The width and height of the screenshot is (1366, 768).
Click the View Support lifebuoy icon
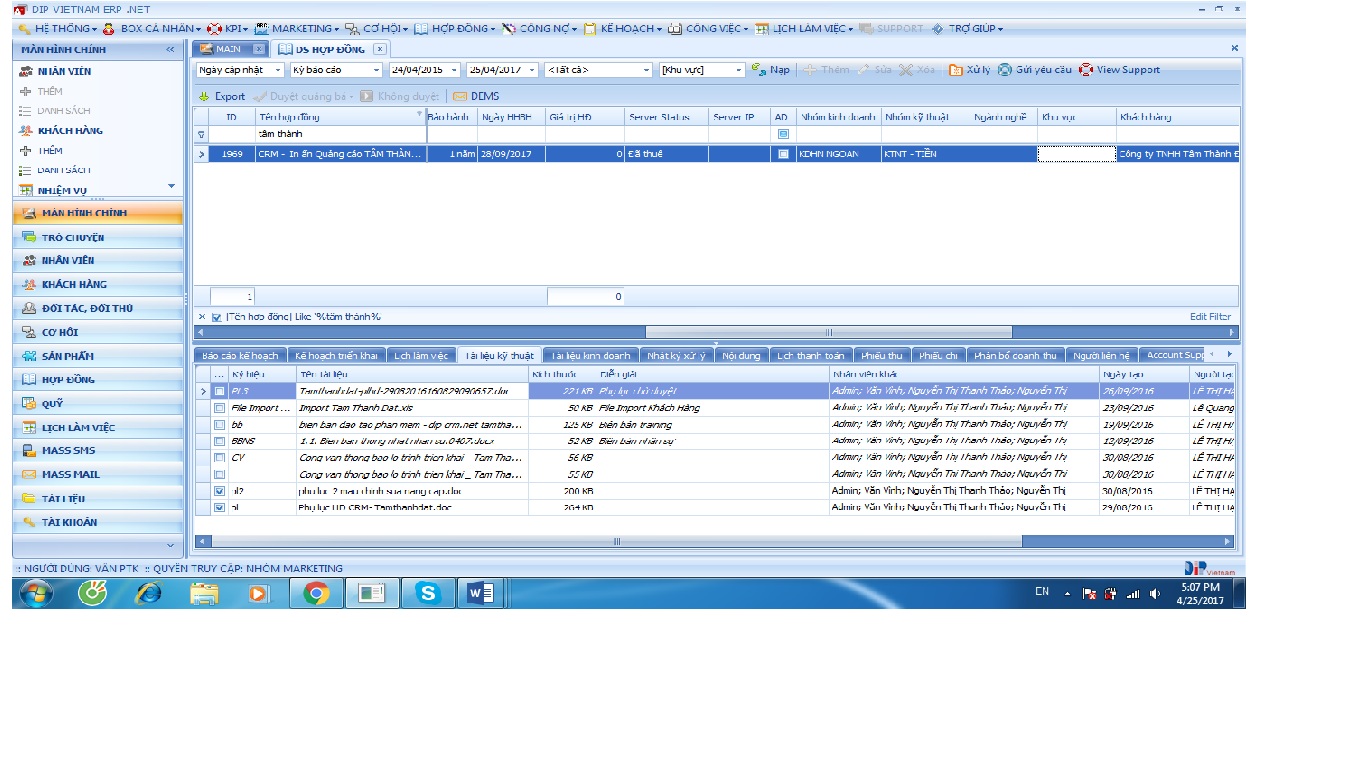point(1086,70)
